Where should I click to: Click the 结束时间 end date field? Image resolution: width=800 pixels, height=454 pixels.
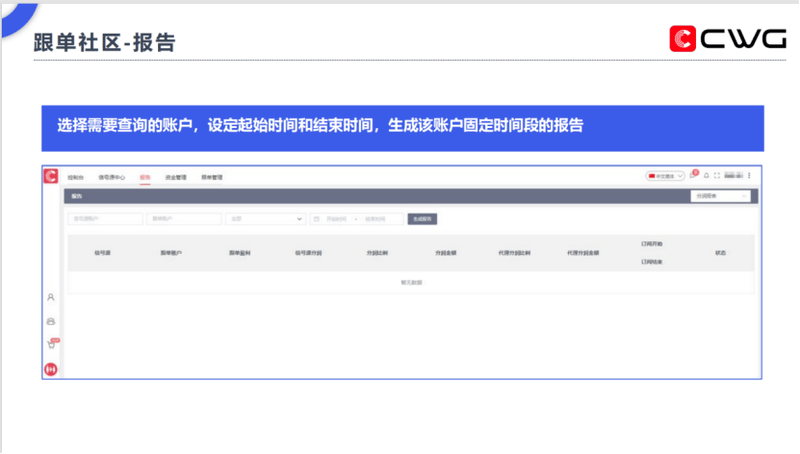pyautogui.click(x=375, y=219)
